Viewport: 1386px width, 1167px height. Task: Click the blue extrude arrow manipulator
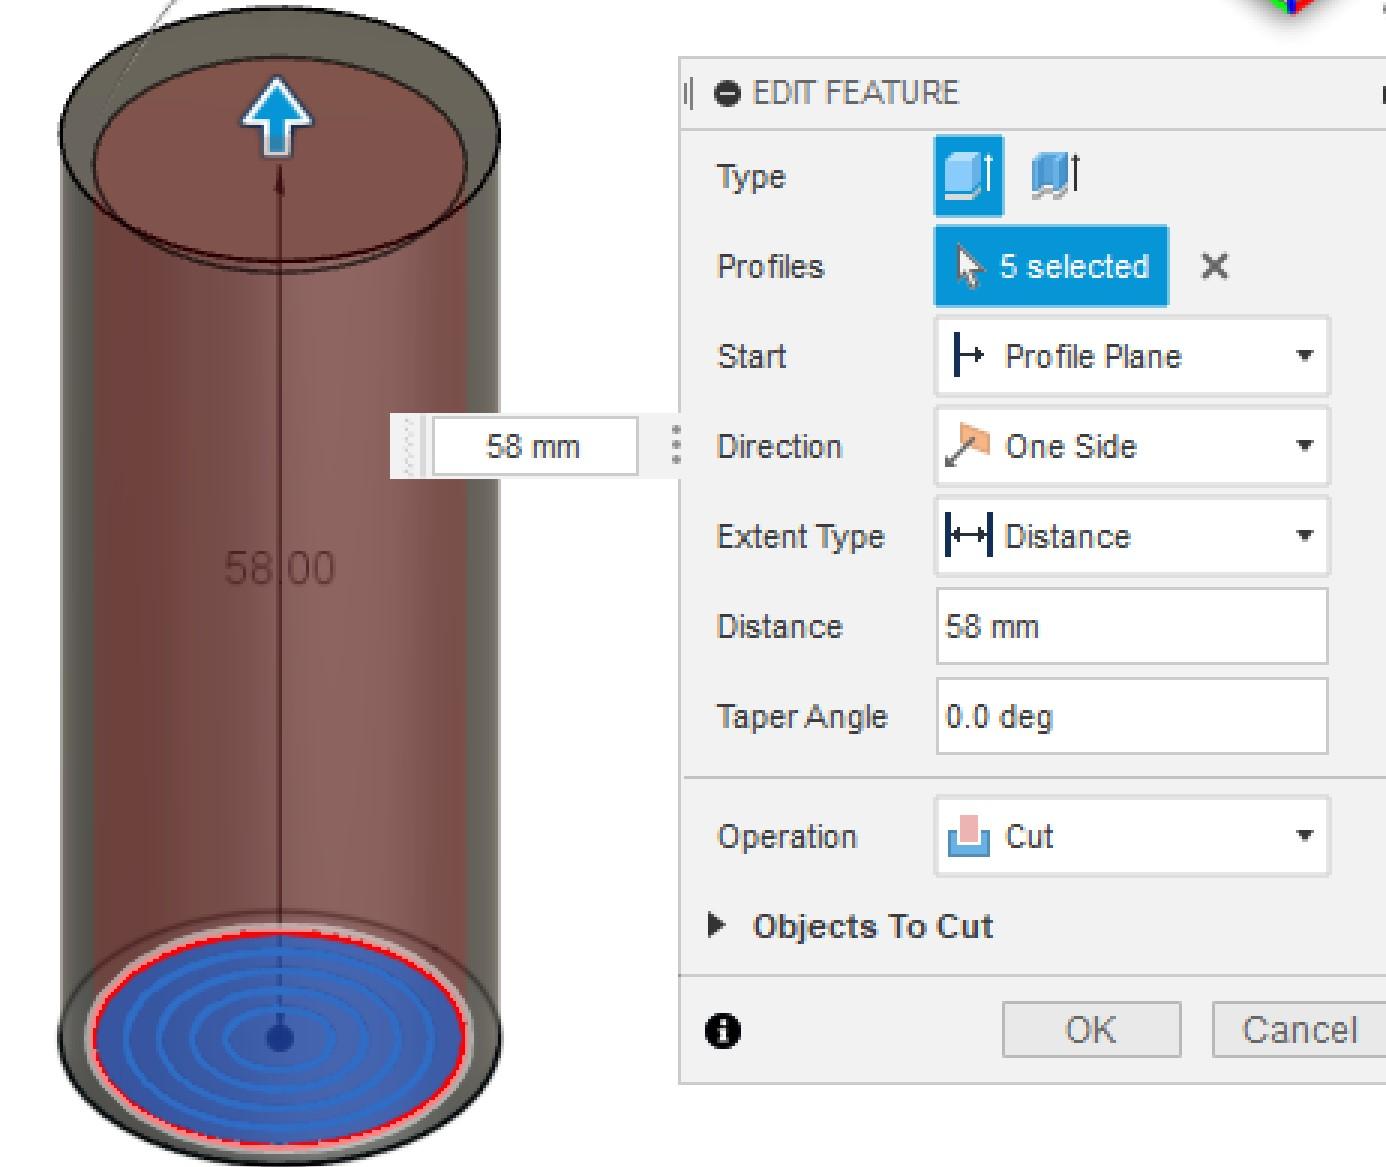[x=277, y=117]
